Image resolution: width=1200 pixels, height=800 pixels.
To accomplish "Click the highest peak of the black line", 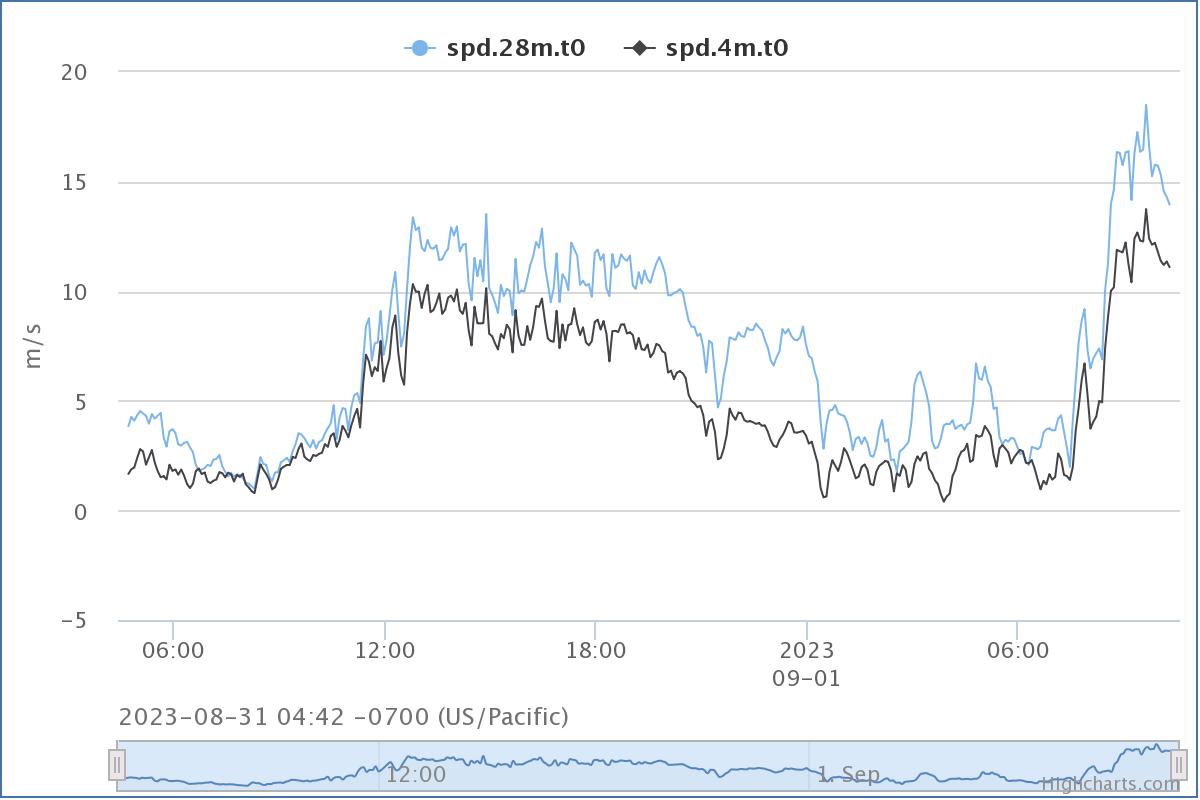I will coord(1146,210).
